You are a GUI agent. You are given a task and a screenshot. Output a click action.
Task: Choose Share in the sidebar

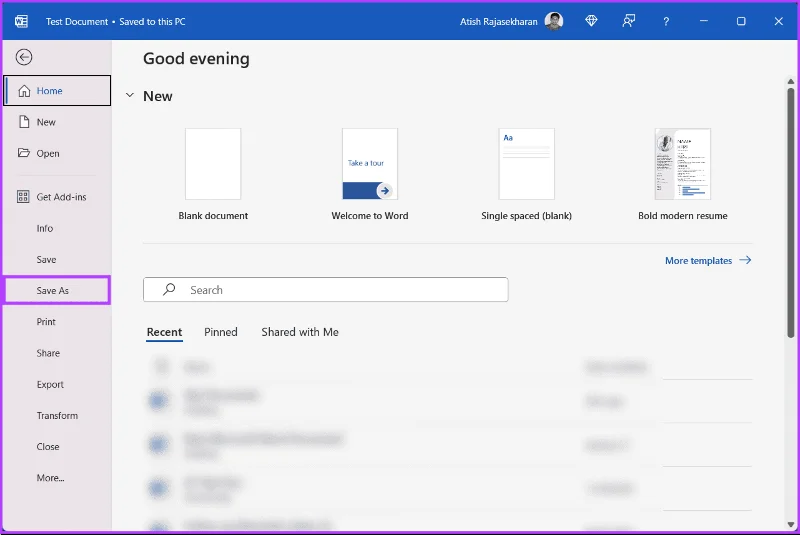tap(57, 353)
